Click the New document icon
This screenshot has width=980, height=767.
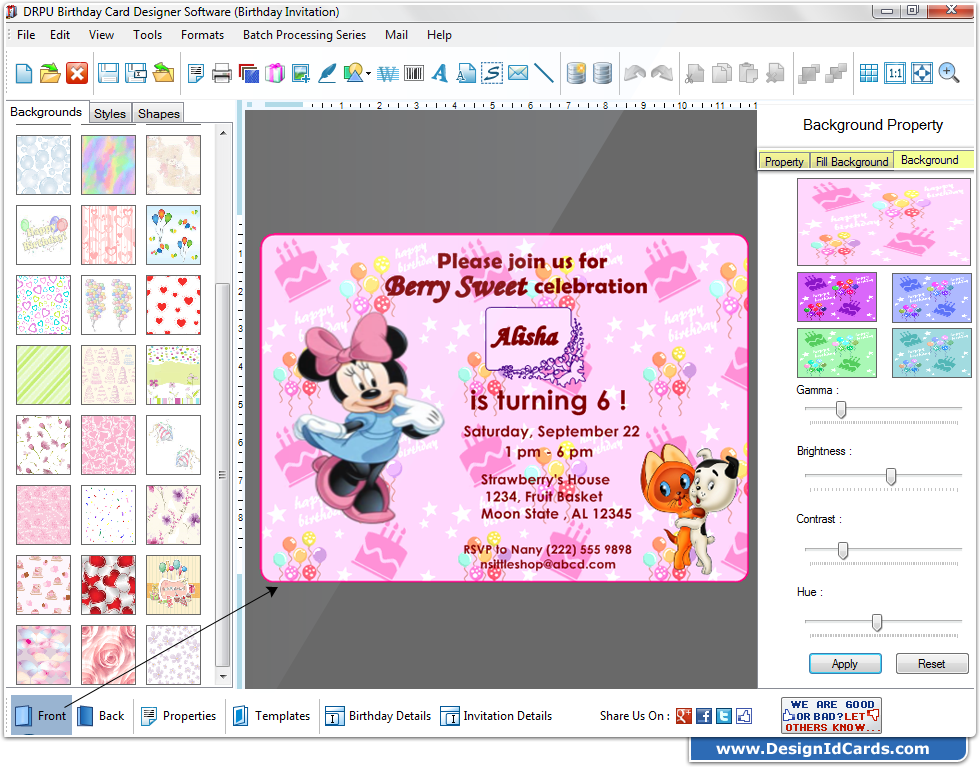pos(23,73)
